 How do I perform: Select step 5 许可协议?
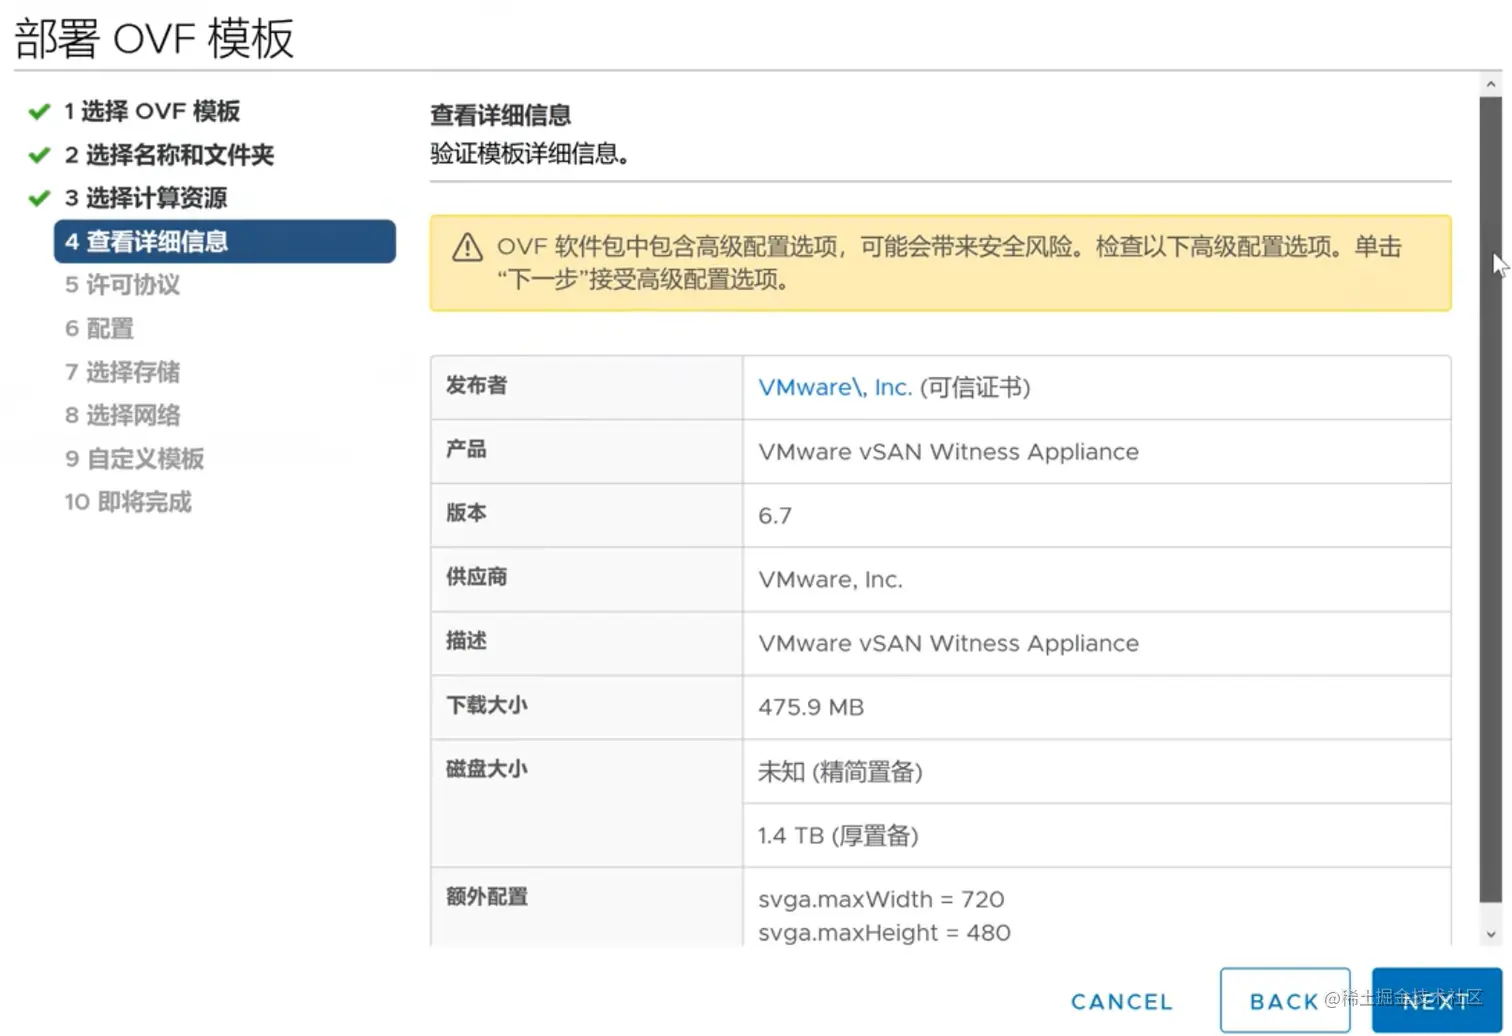pyautogui.click(x=122, y=285)
